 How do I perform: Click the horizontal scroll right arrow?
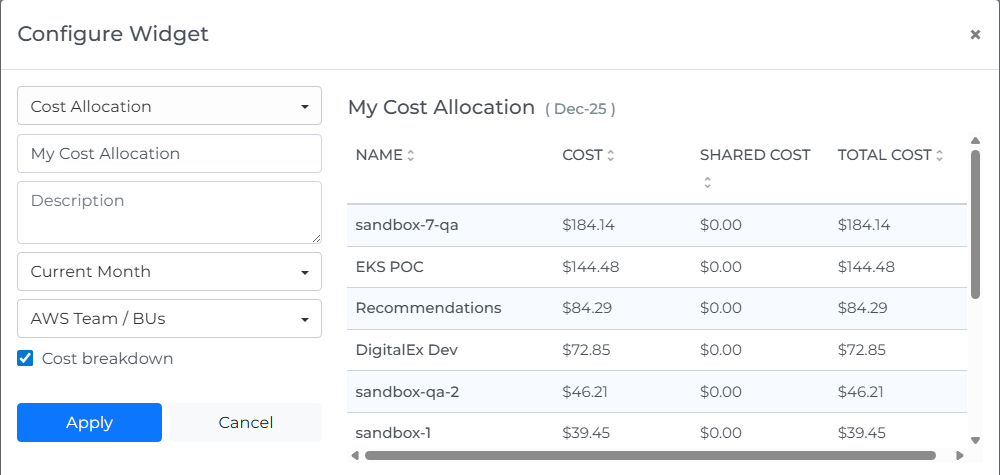point(960,456)
